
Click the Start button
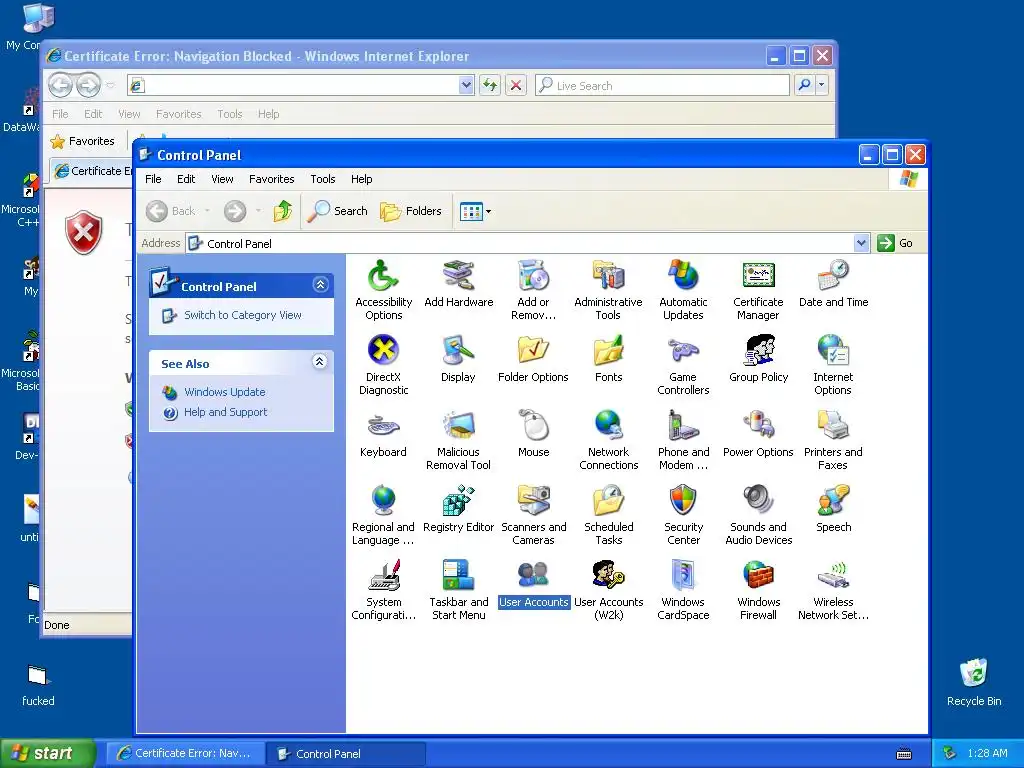(x=48, y=753)
